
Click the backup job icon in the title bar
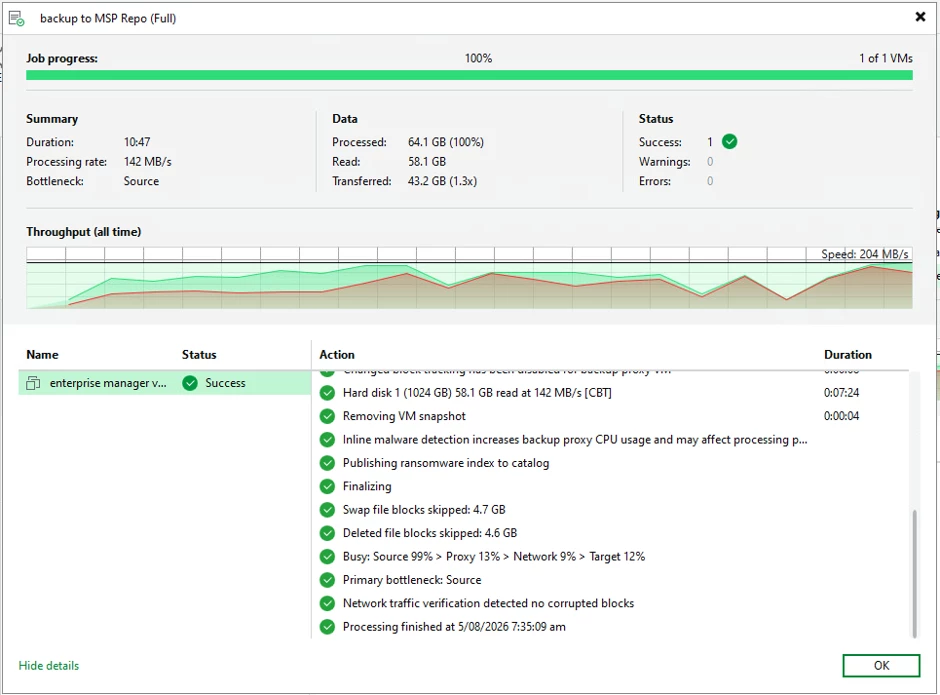coord(17,19)
